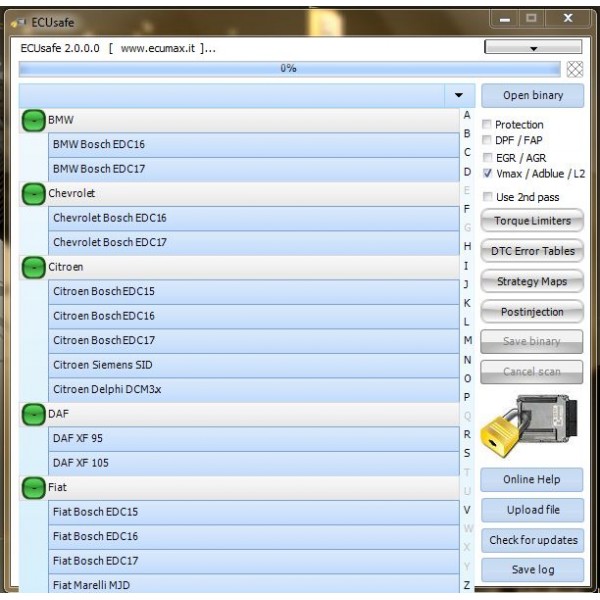Jump to letter V in alphabet index
This screenshot has width=600, height=600.
[x=467, y=510]
